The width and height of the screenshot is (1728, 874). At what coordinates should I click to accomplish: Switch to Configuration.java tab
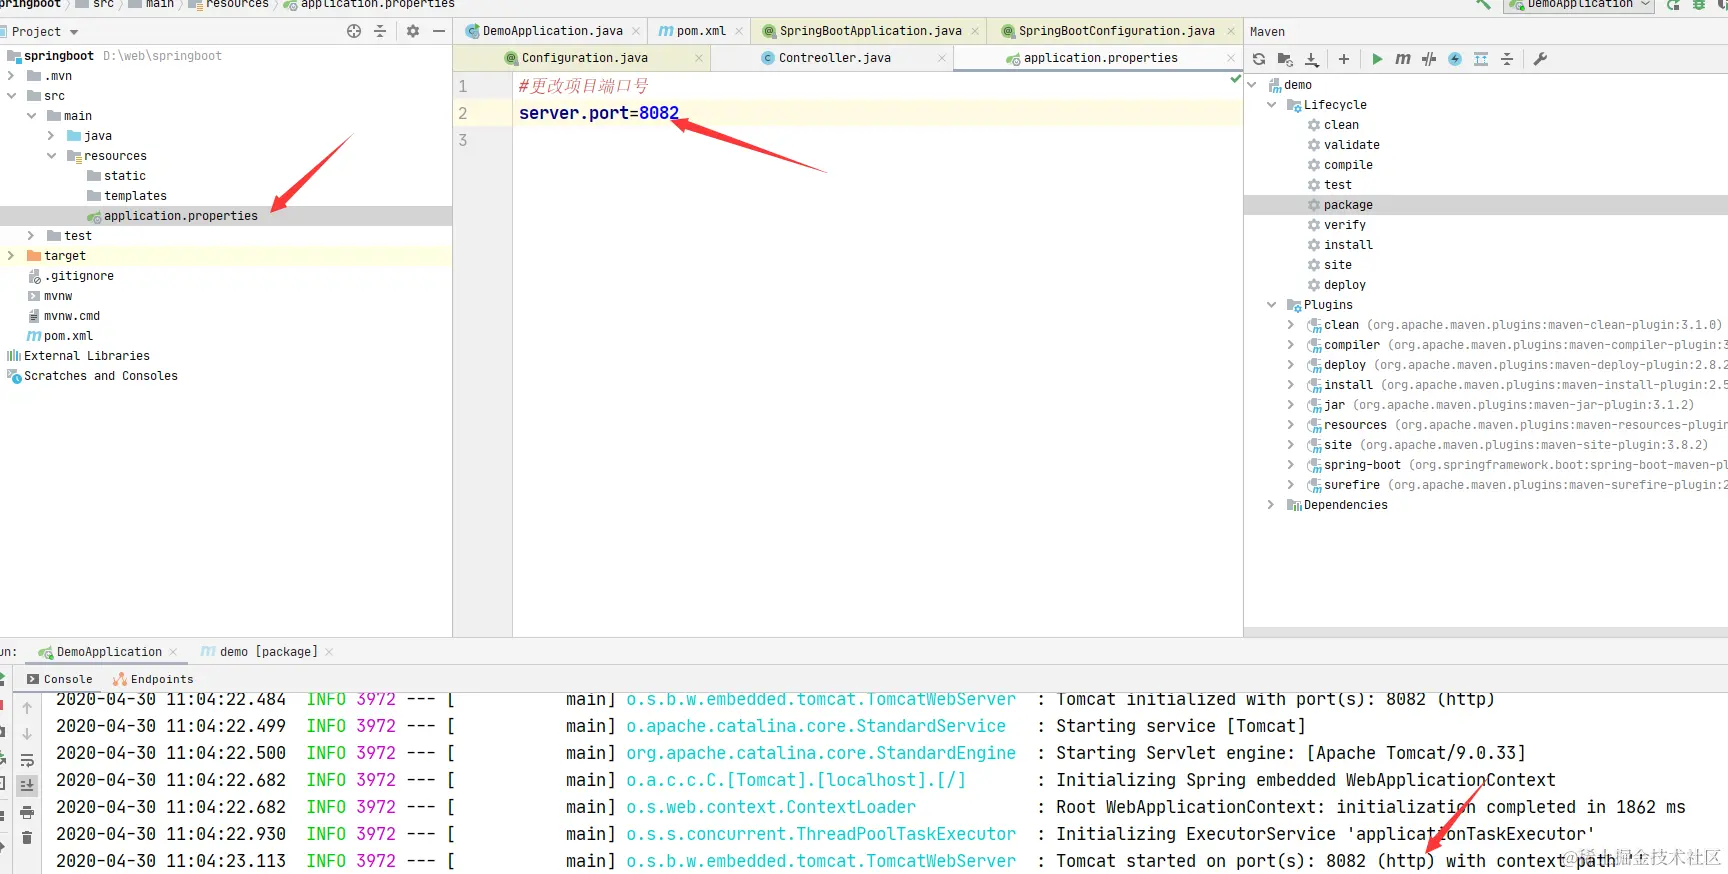[584, 58]
